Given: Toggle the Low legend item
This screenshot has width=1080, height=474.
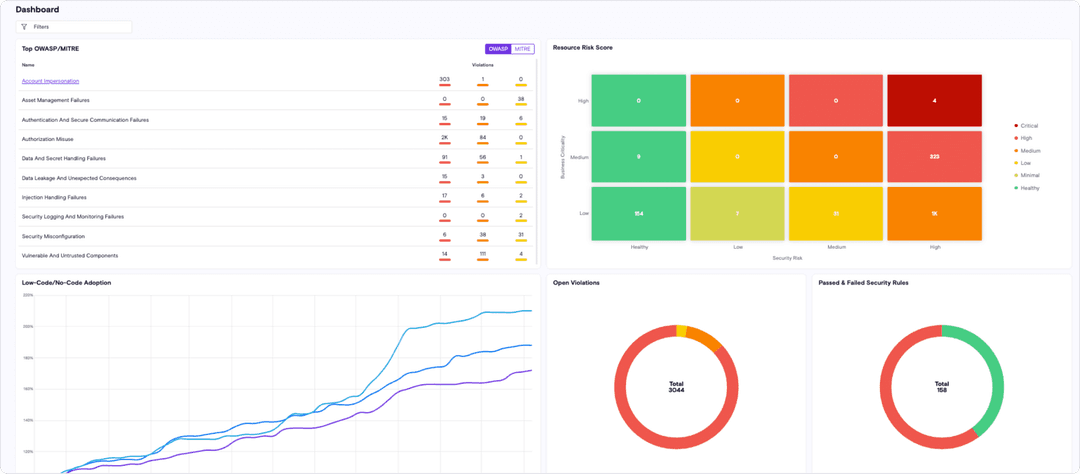Looking at the screenshot, I should pos(1025,163).
